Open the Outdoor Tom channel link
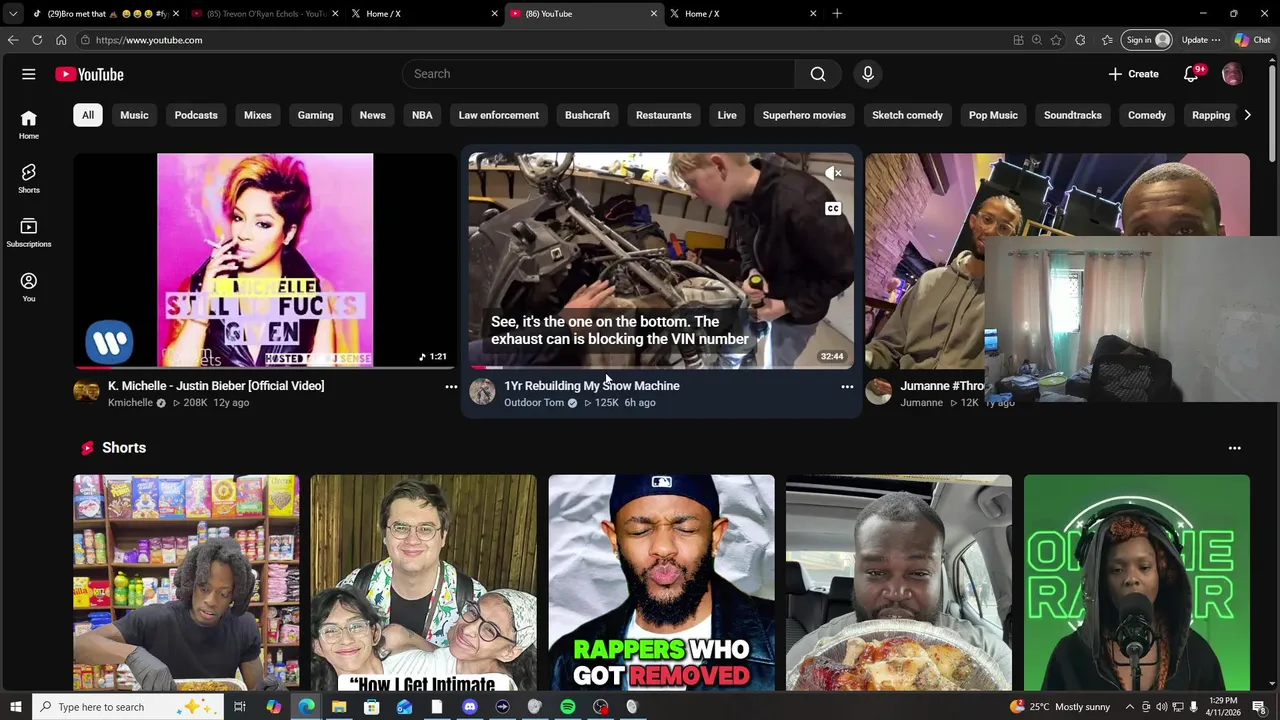 534,403
